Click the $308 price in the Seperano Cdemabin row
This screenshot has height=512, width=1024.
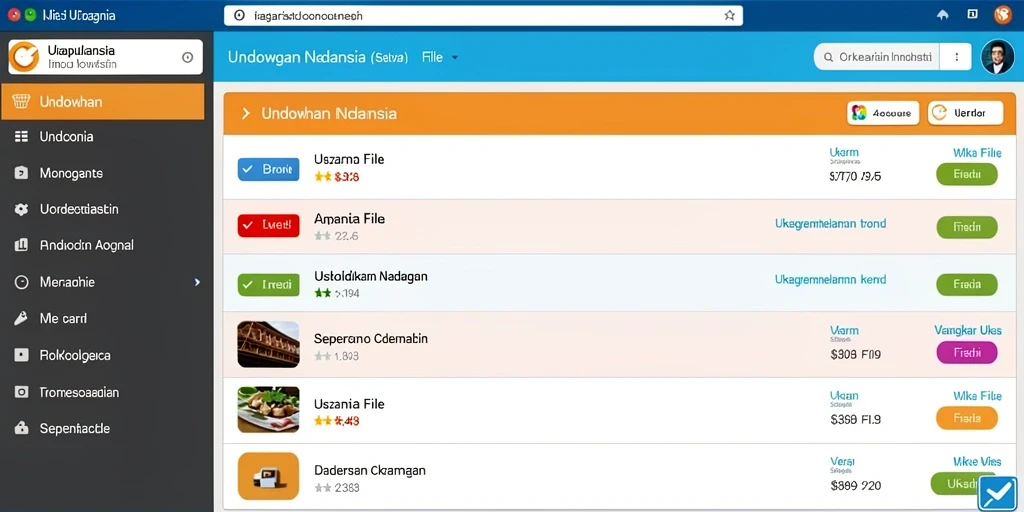(856, 355)
